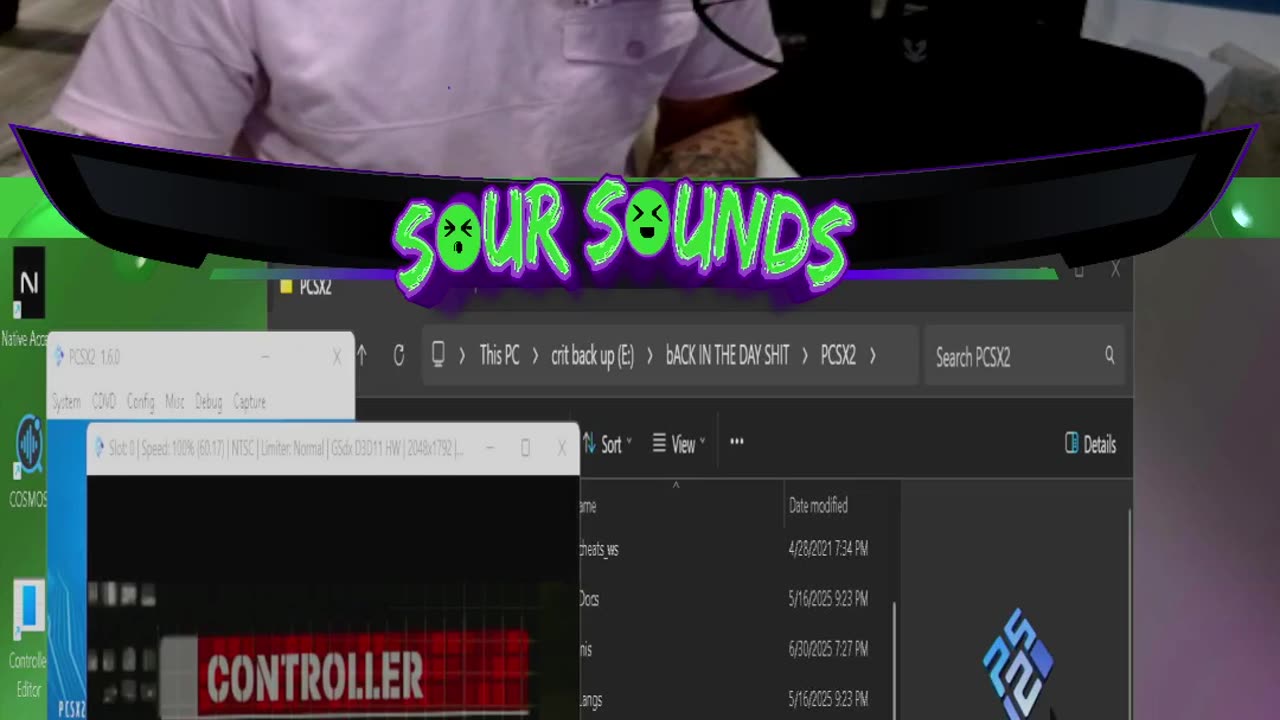
Task: Open the Config menu in PCSX2
Action: [141, 402]
